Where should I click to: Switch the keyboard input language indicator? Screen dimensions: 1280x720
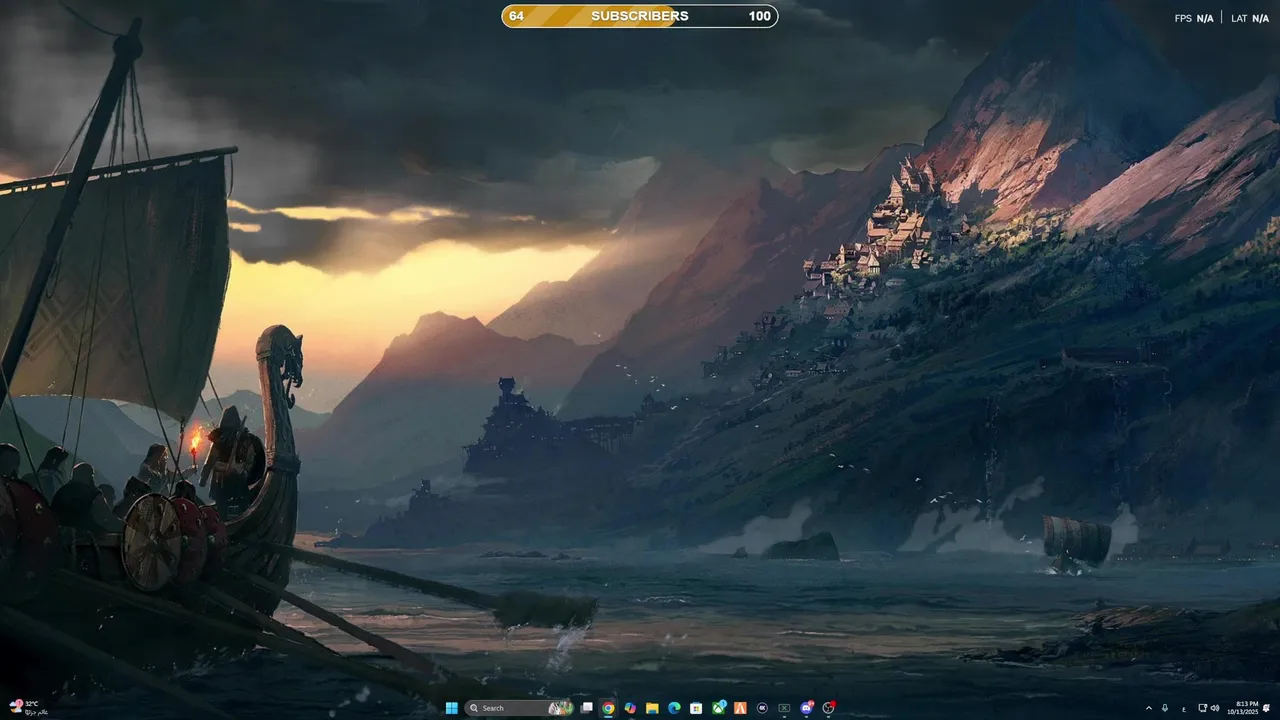pyautogui.click(x=1184, y=709)
